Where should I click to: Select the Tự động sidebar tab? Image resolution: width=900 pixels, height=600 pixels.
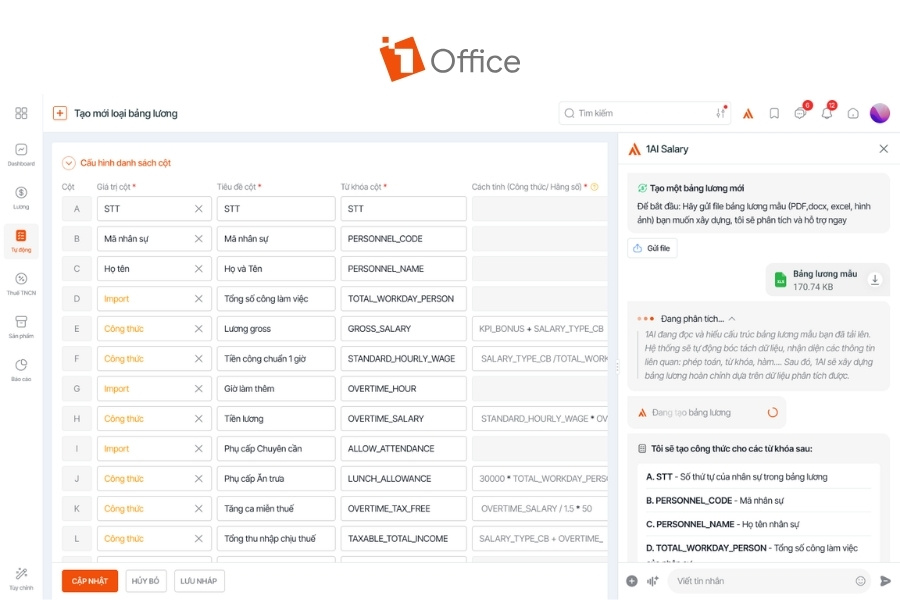pos(21,241)
